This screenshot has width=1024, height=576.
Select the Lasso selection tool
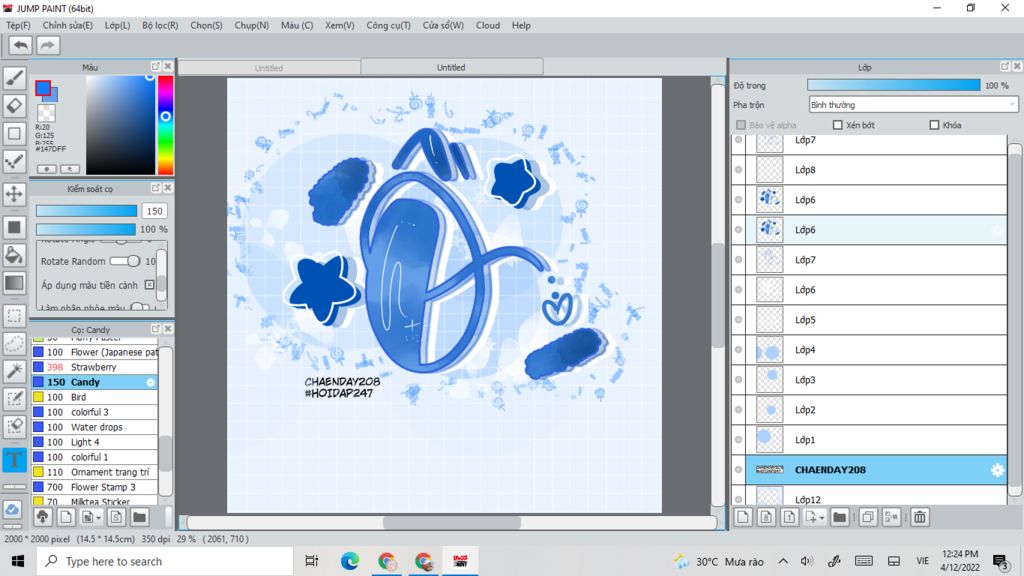(x=14, y=344)
